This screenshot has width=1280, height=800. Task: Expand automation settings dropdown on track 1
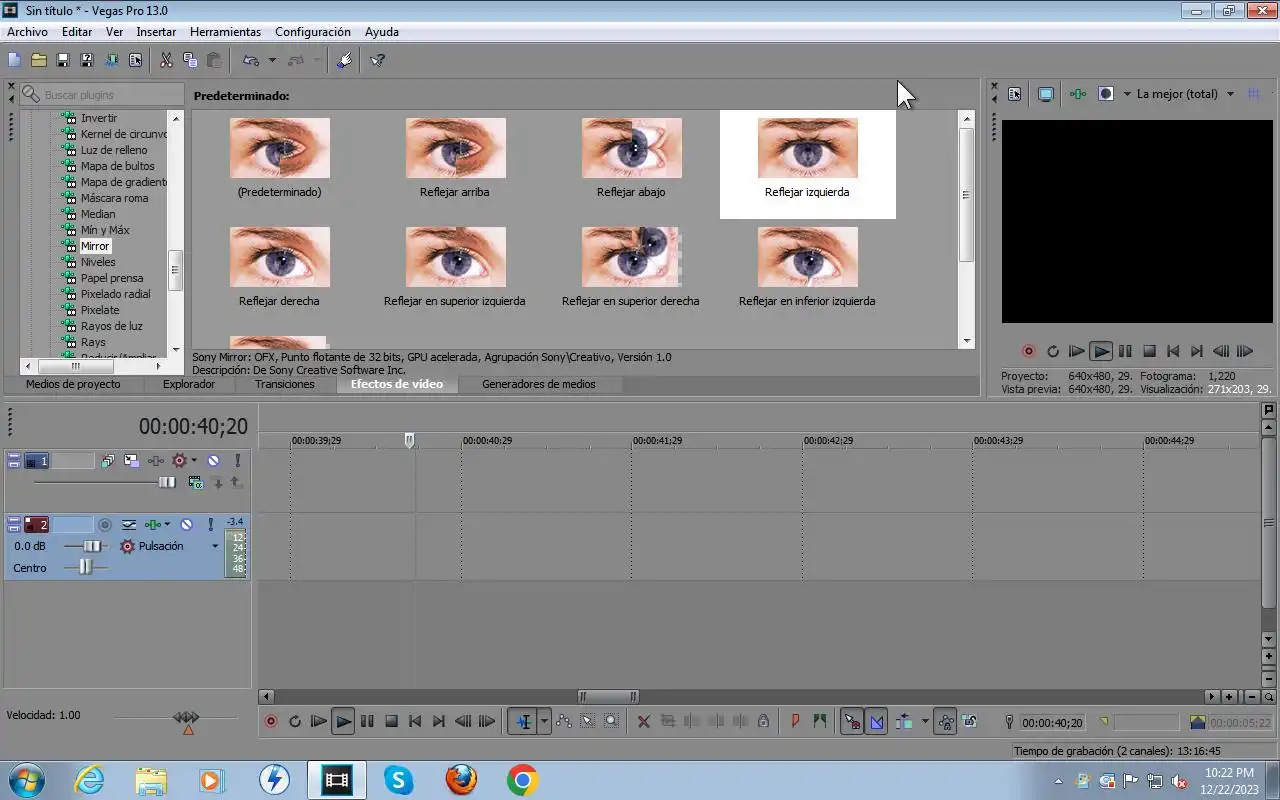(x=194, y=461)
